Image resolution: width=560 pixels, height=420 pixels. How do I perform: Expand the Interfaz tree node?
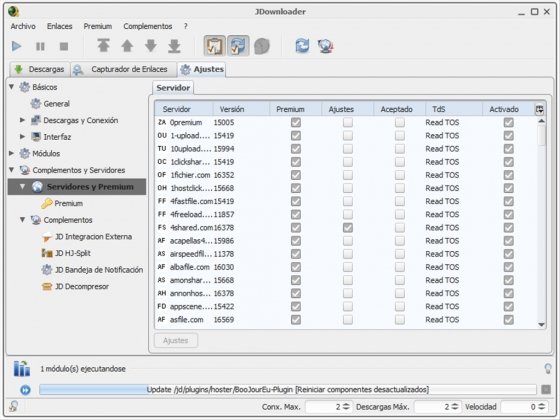[22, 136]
